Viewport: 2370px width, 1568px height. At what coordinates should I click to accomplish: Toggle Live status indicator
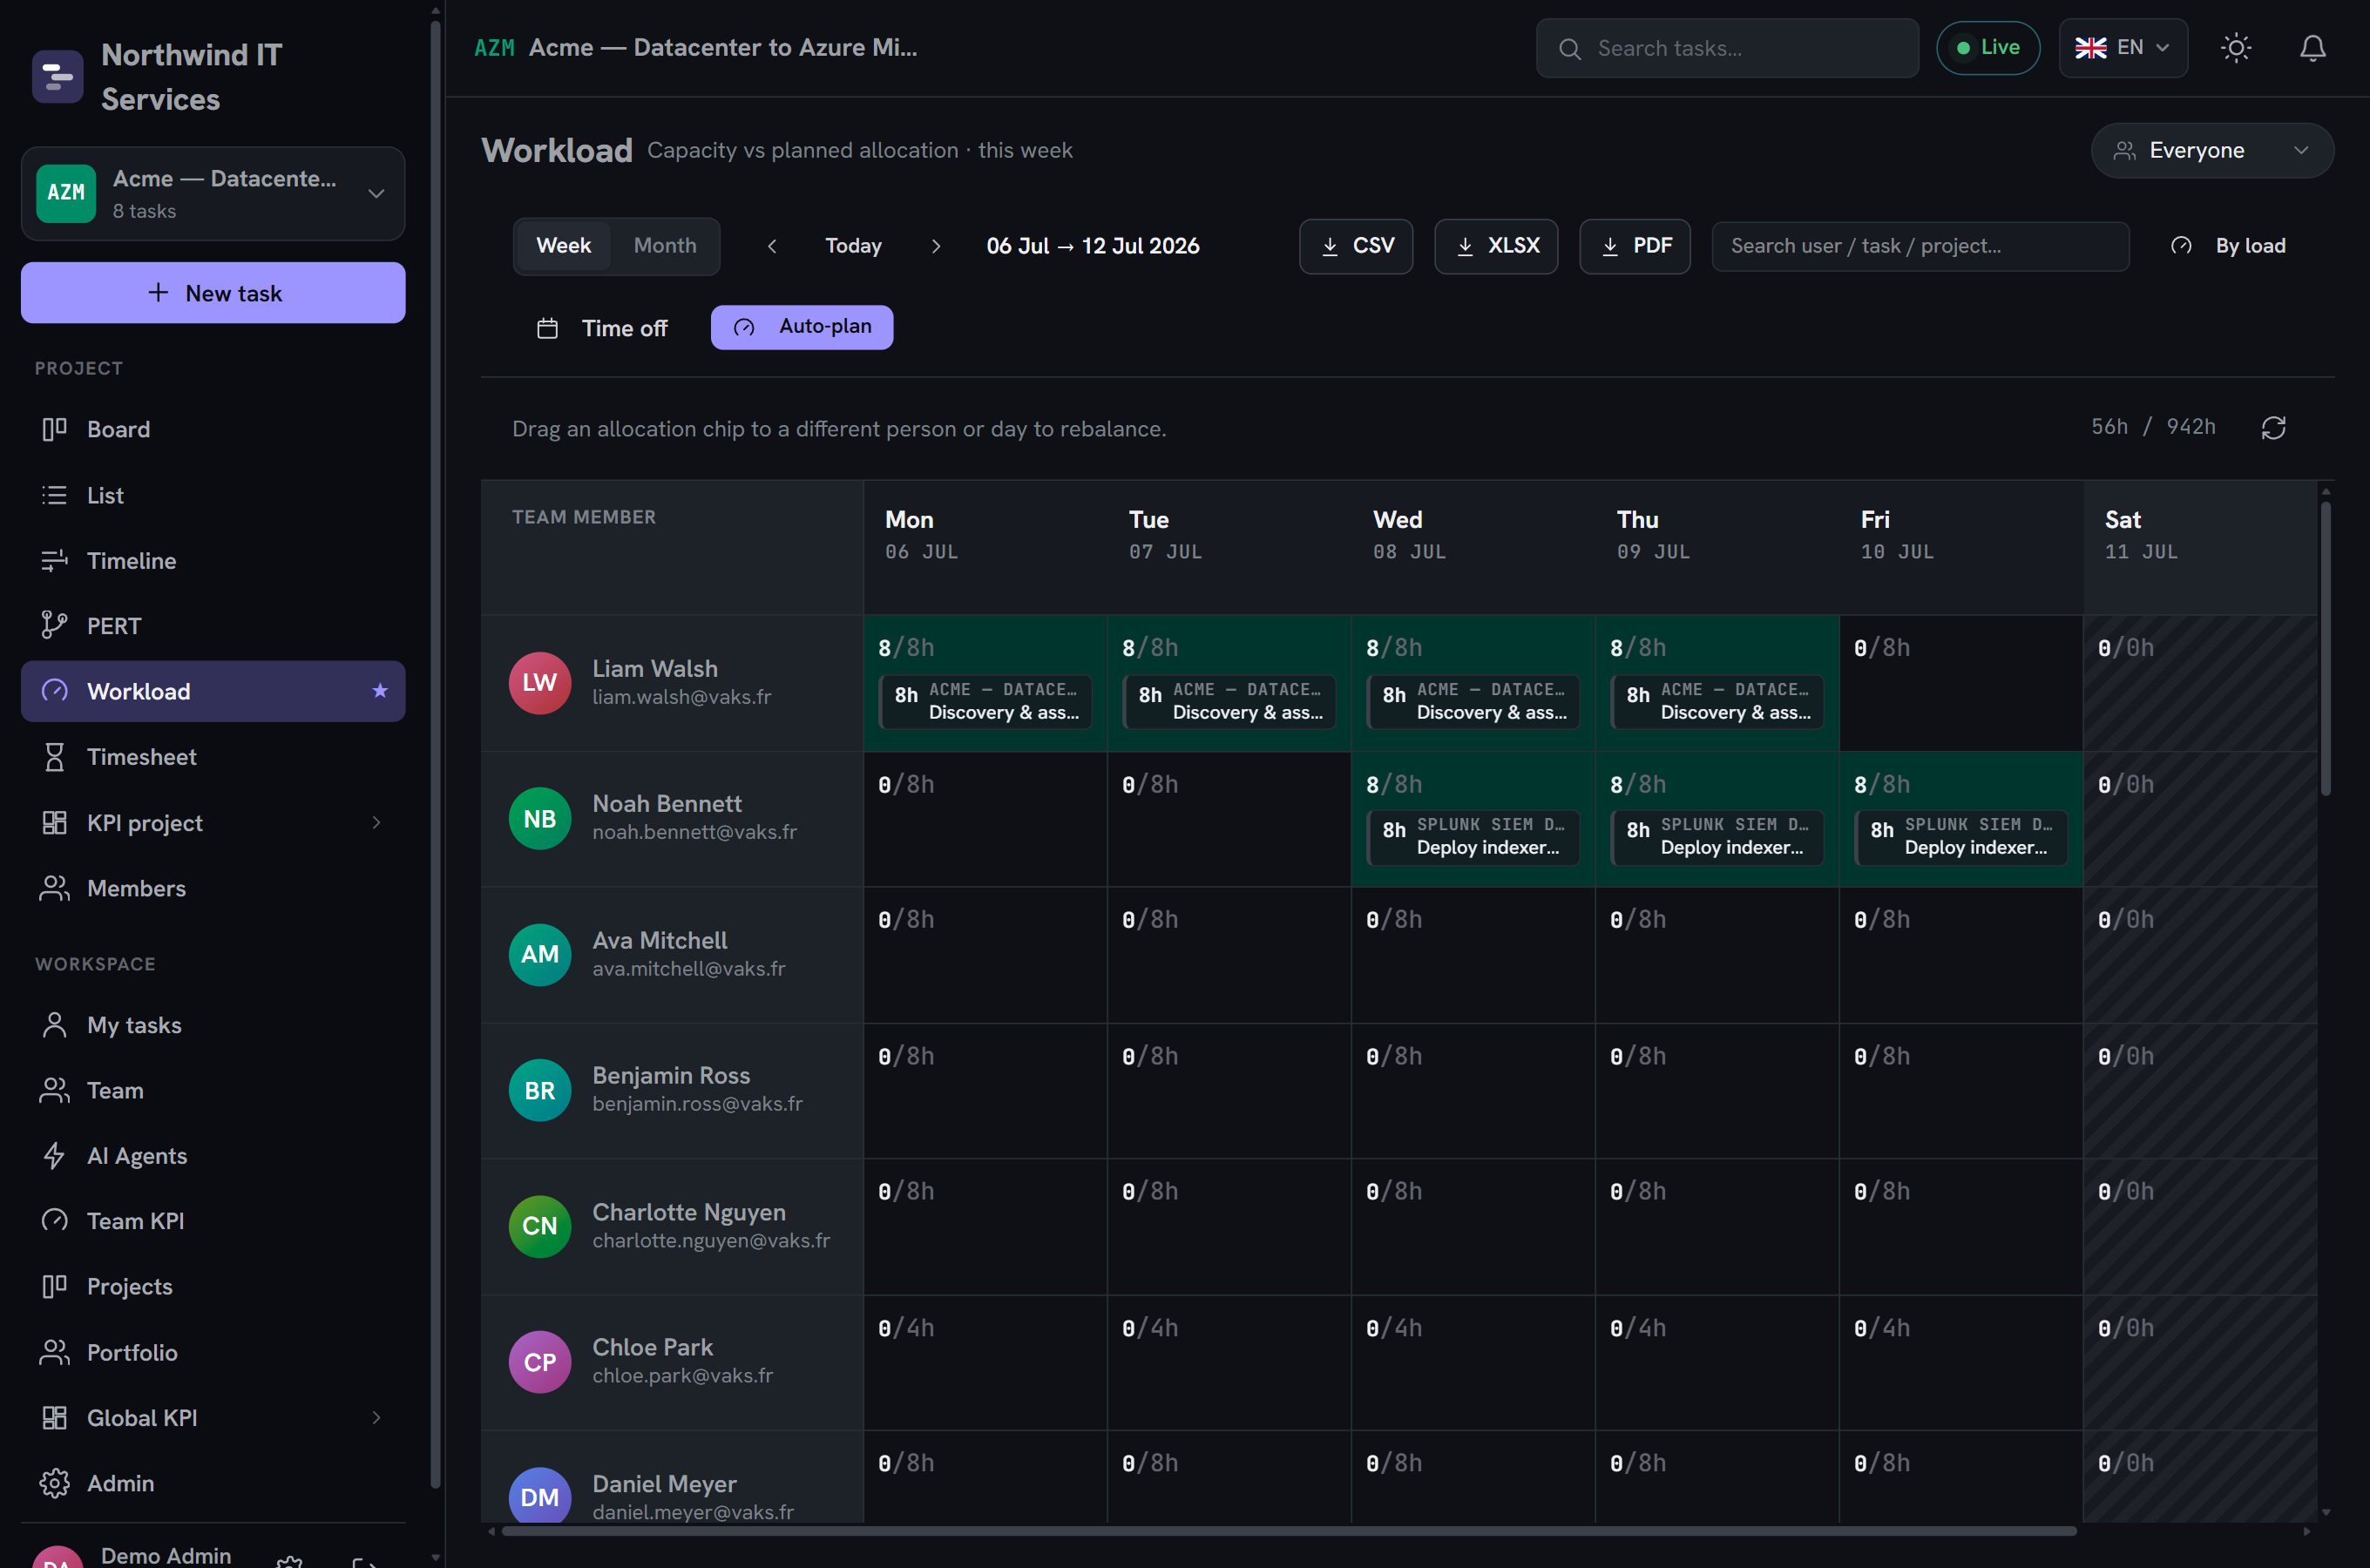tap(1987, 48)
